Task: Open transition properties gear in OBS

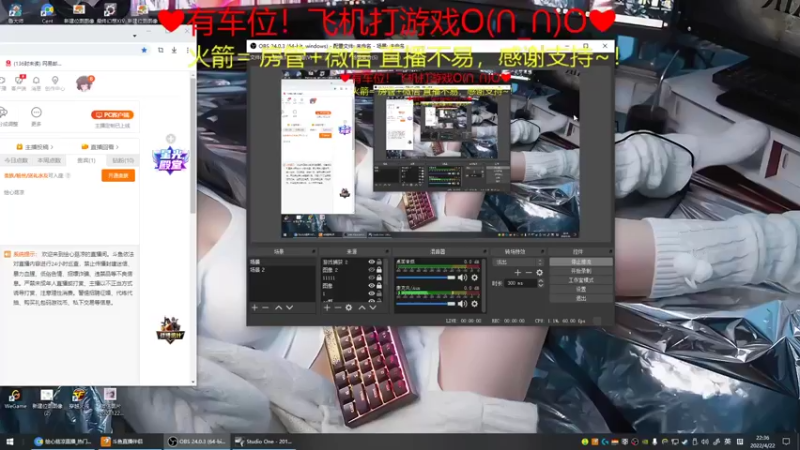Action: click(539, 272)
